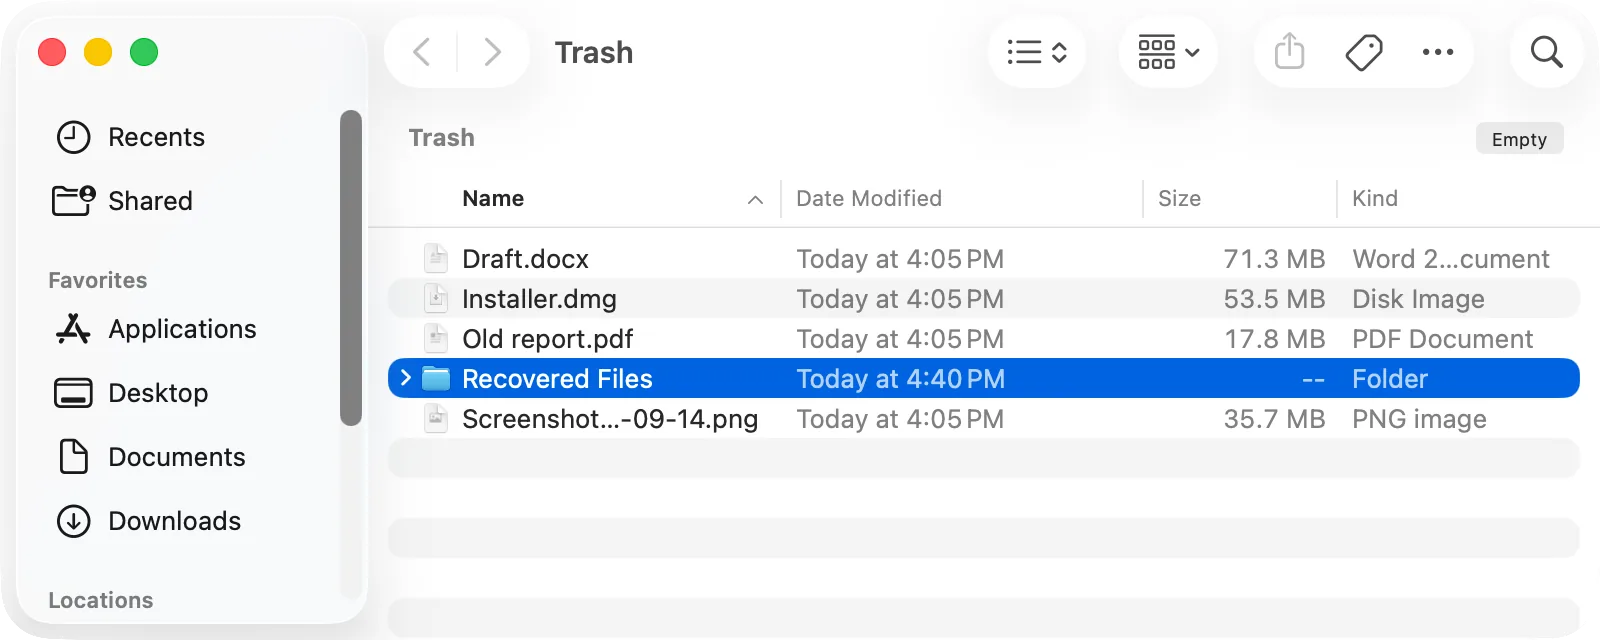Sort by Date Modified column
This screenshot has width=1600, height=640.
point(869,198)
